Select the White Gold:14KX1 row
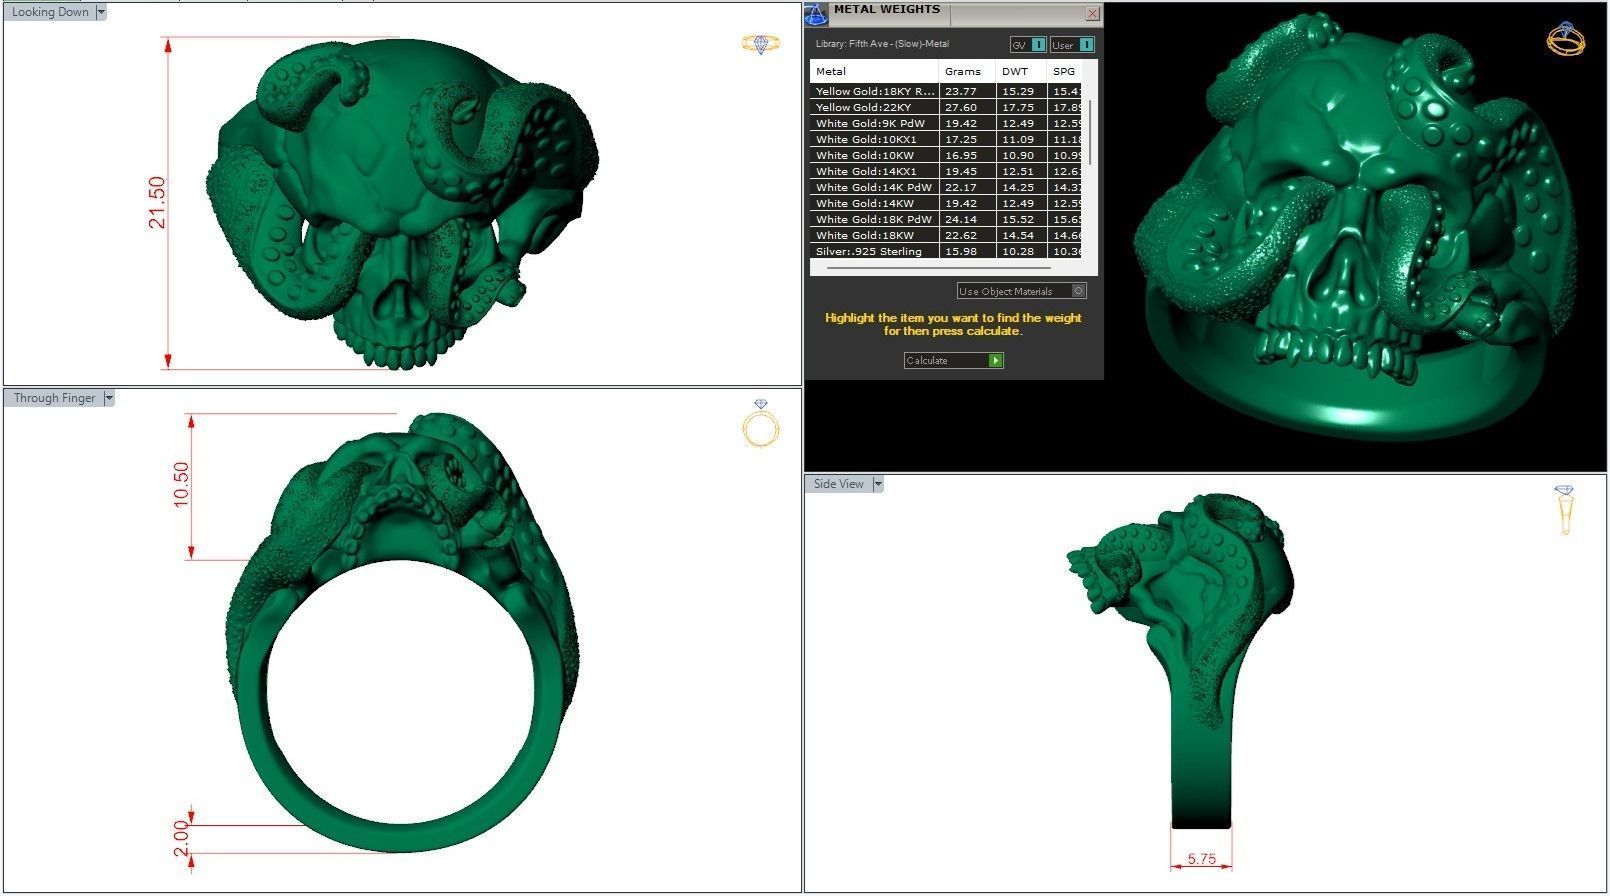The height and width of the screenshot is (896, 1610). coord(946,171)
